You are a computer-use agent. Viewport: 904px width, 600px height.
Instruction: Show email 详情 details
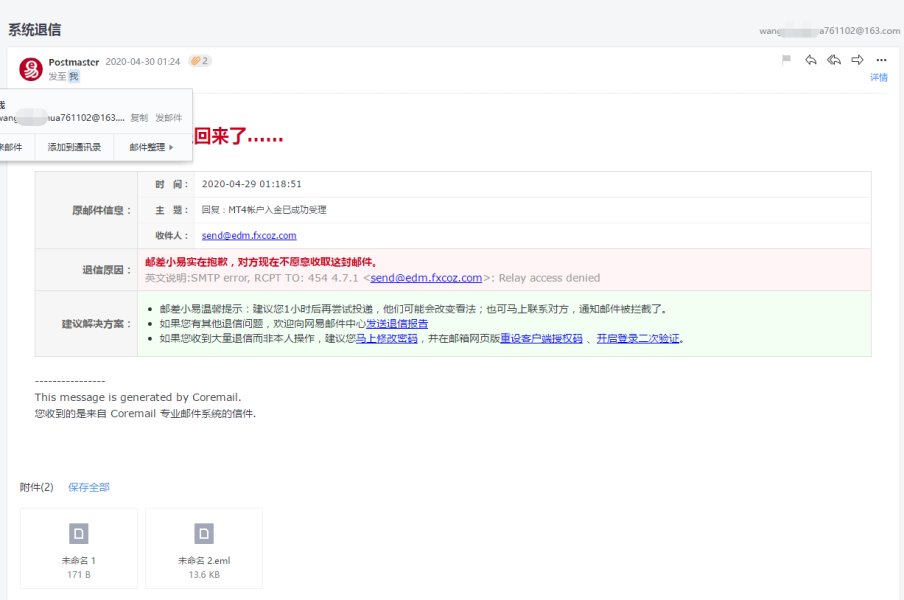click(x=878, y=77)
